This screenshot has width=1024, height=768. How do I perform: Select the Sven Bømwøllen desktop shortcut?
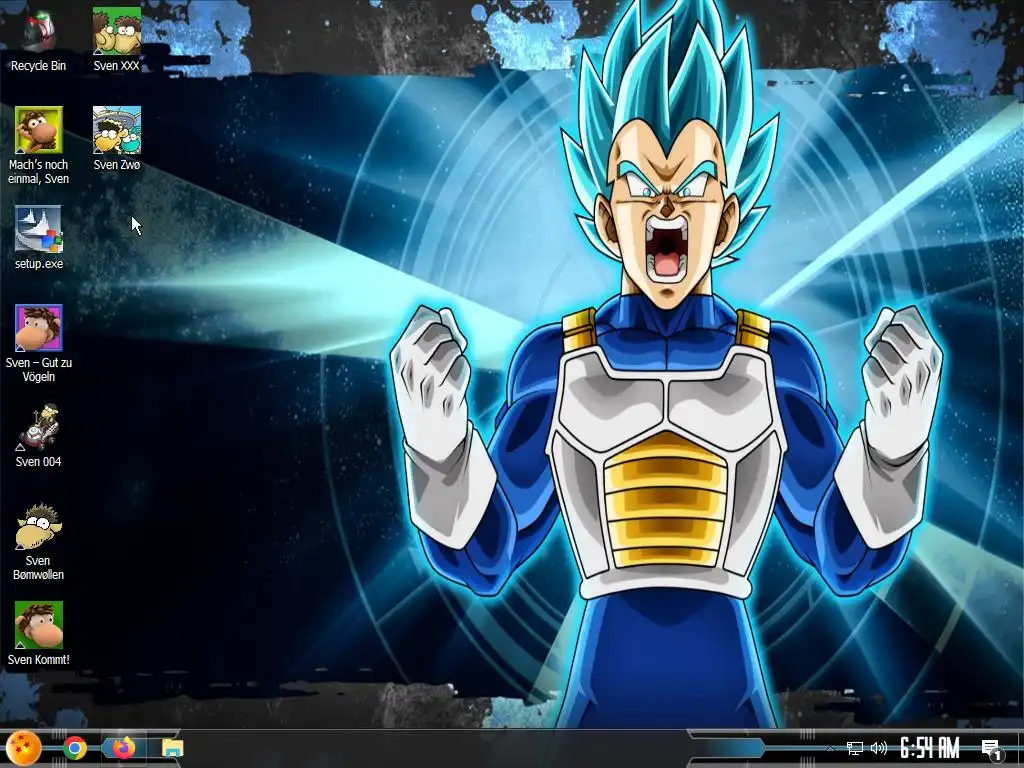pyautogui.click(x=39, y=541)
